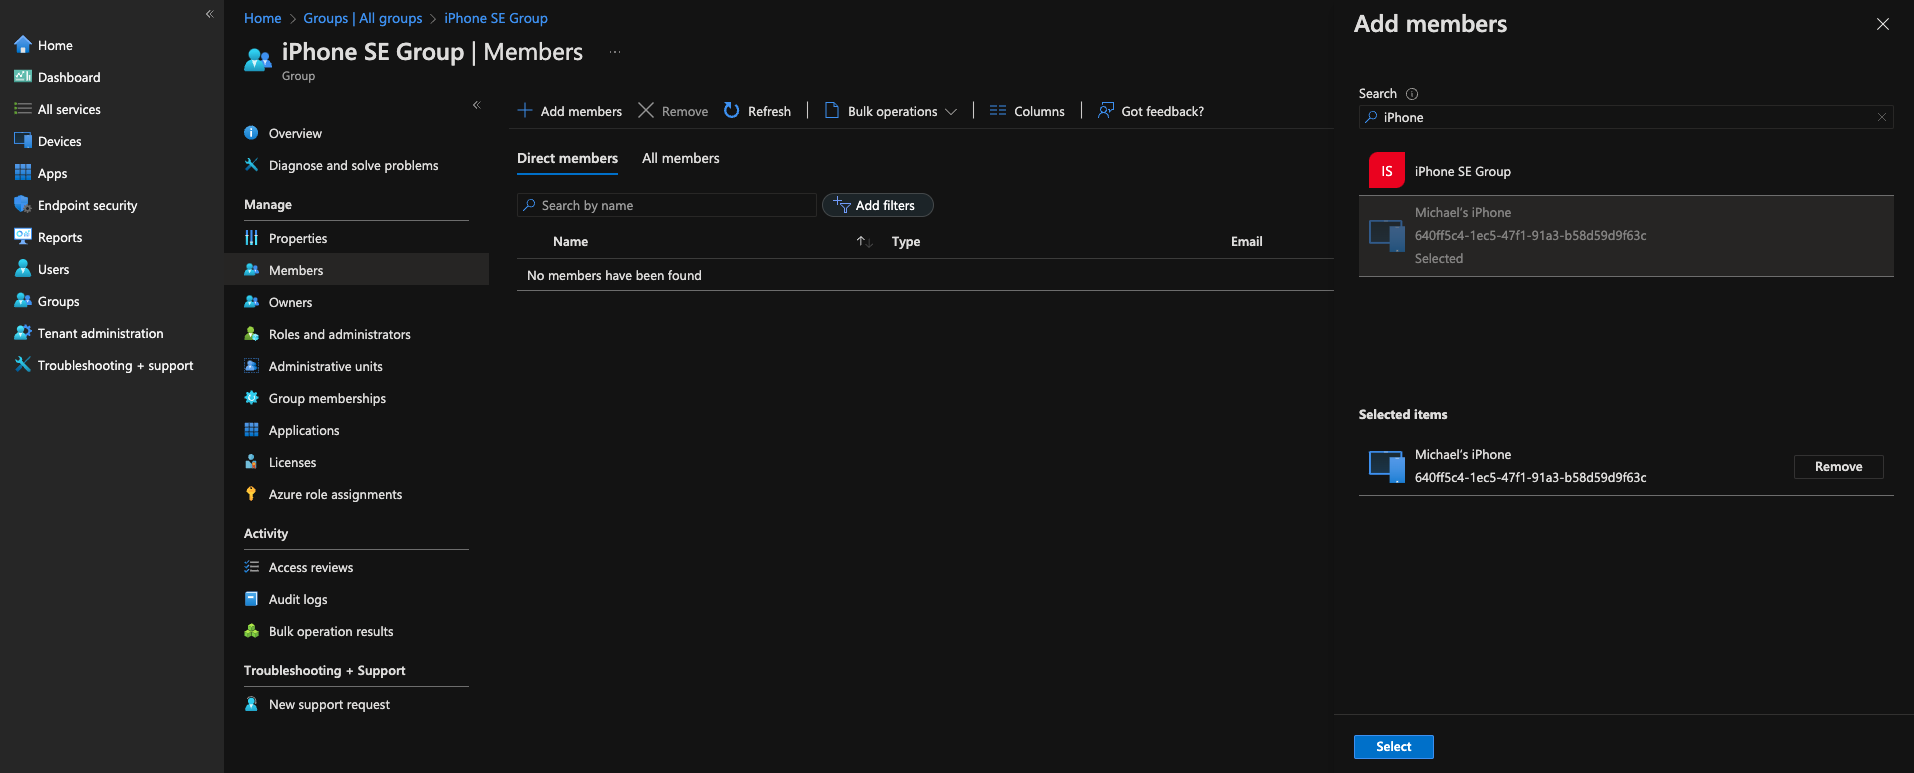
Task: Click the Overview info icon
Action: pyautogui.click(x=251, y=133)
